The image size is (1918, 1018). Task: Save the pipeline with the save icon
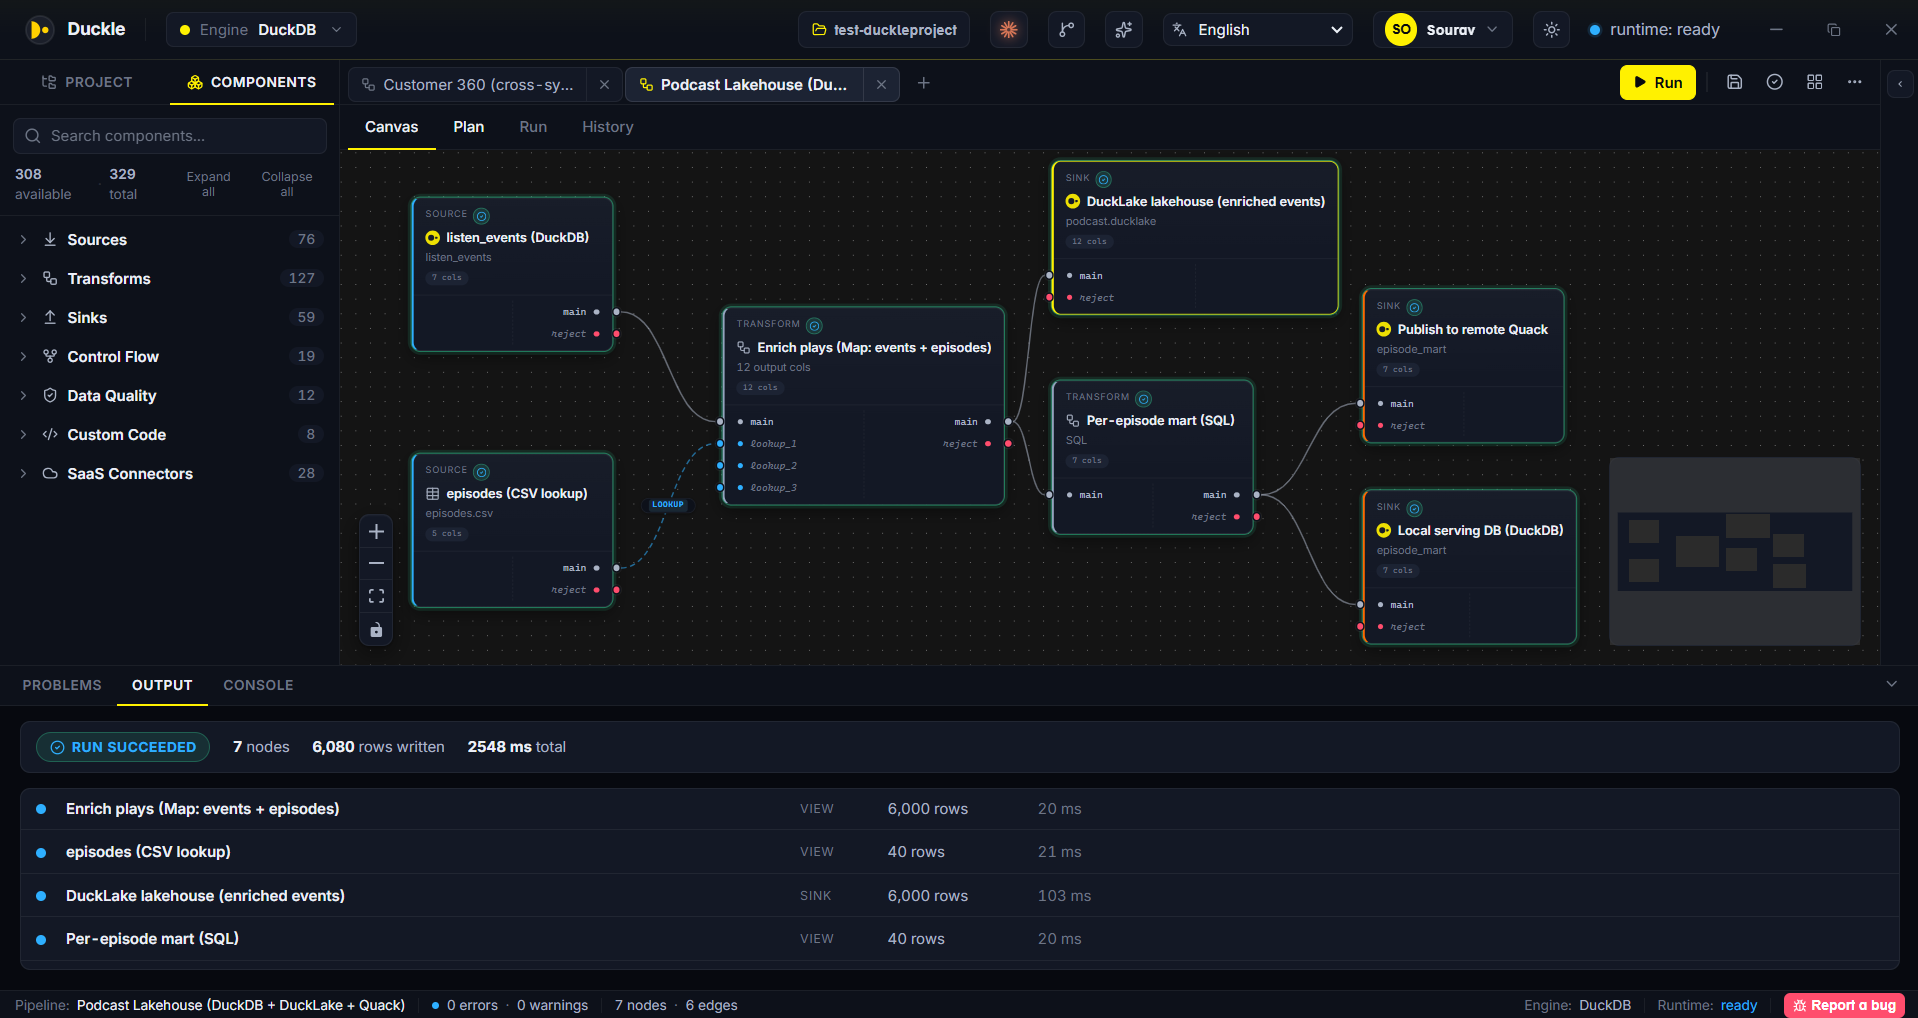point(1735,82)
